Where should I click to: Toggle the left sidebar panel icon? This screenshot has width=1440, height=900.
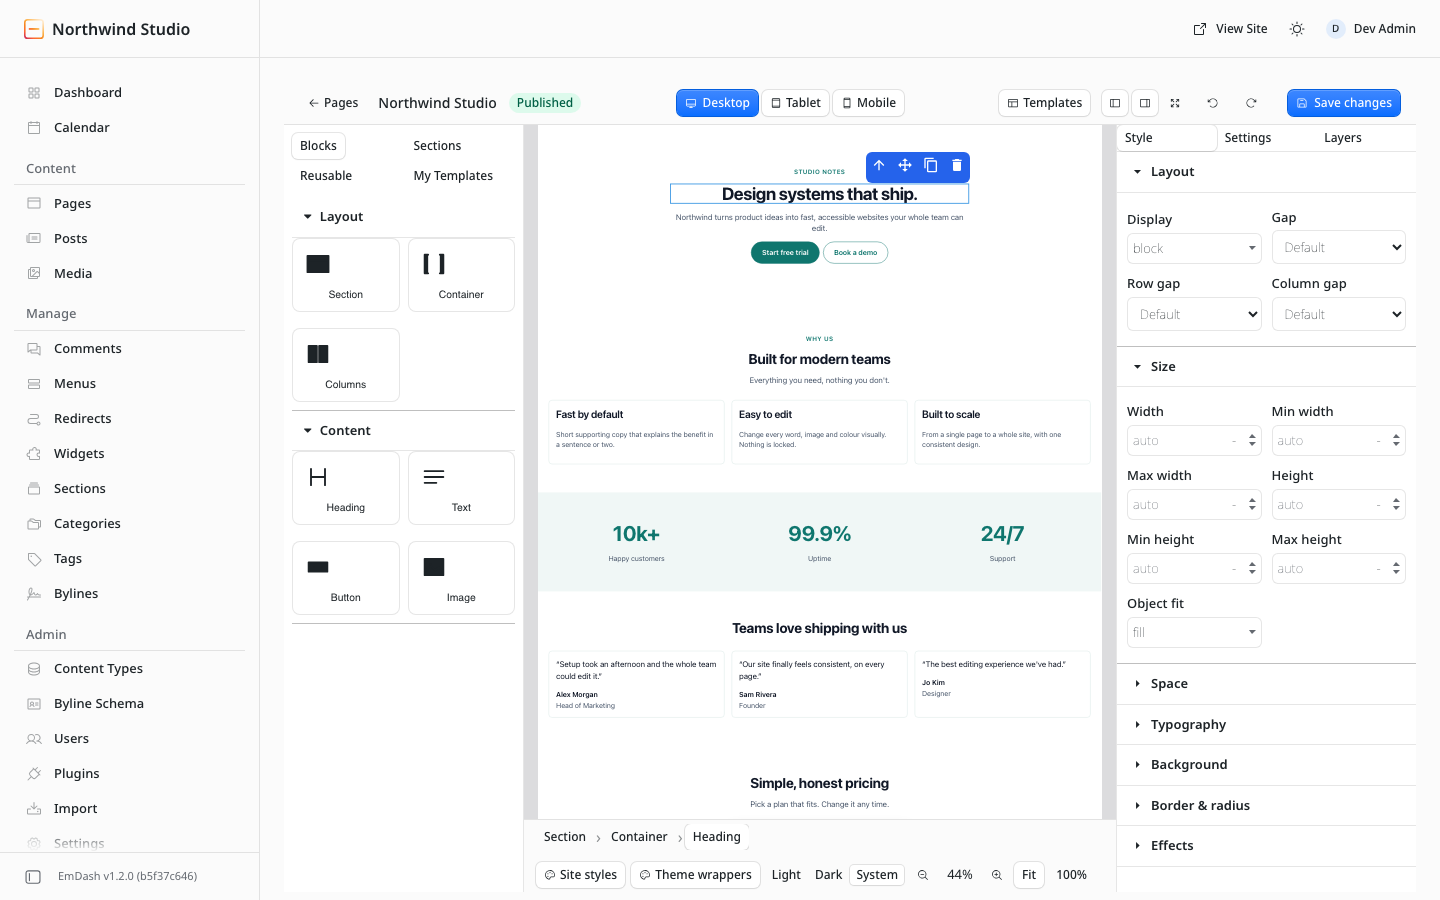[1115, 103]
